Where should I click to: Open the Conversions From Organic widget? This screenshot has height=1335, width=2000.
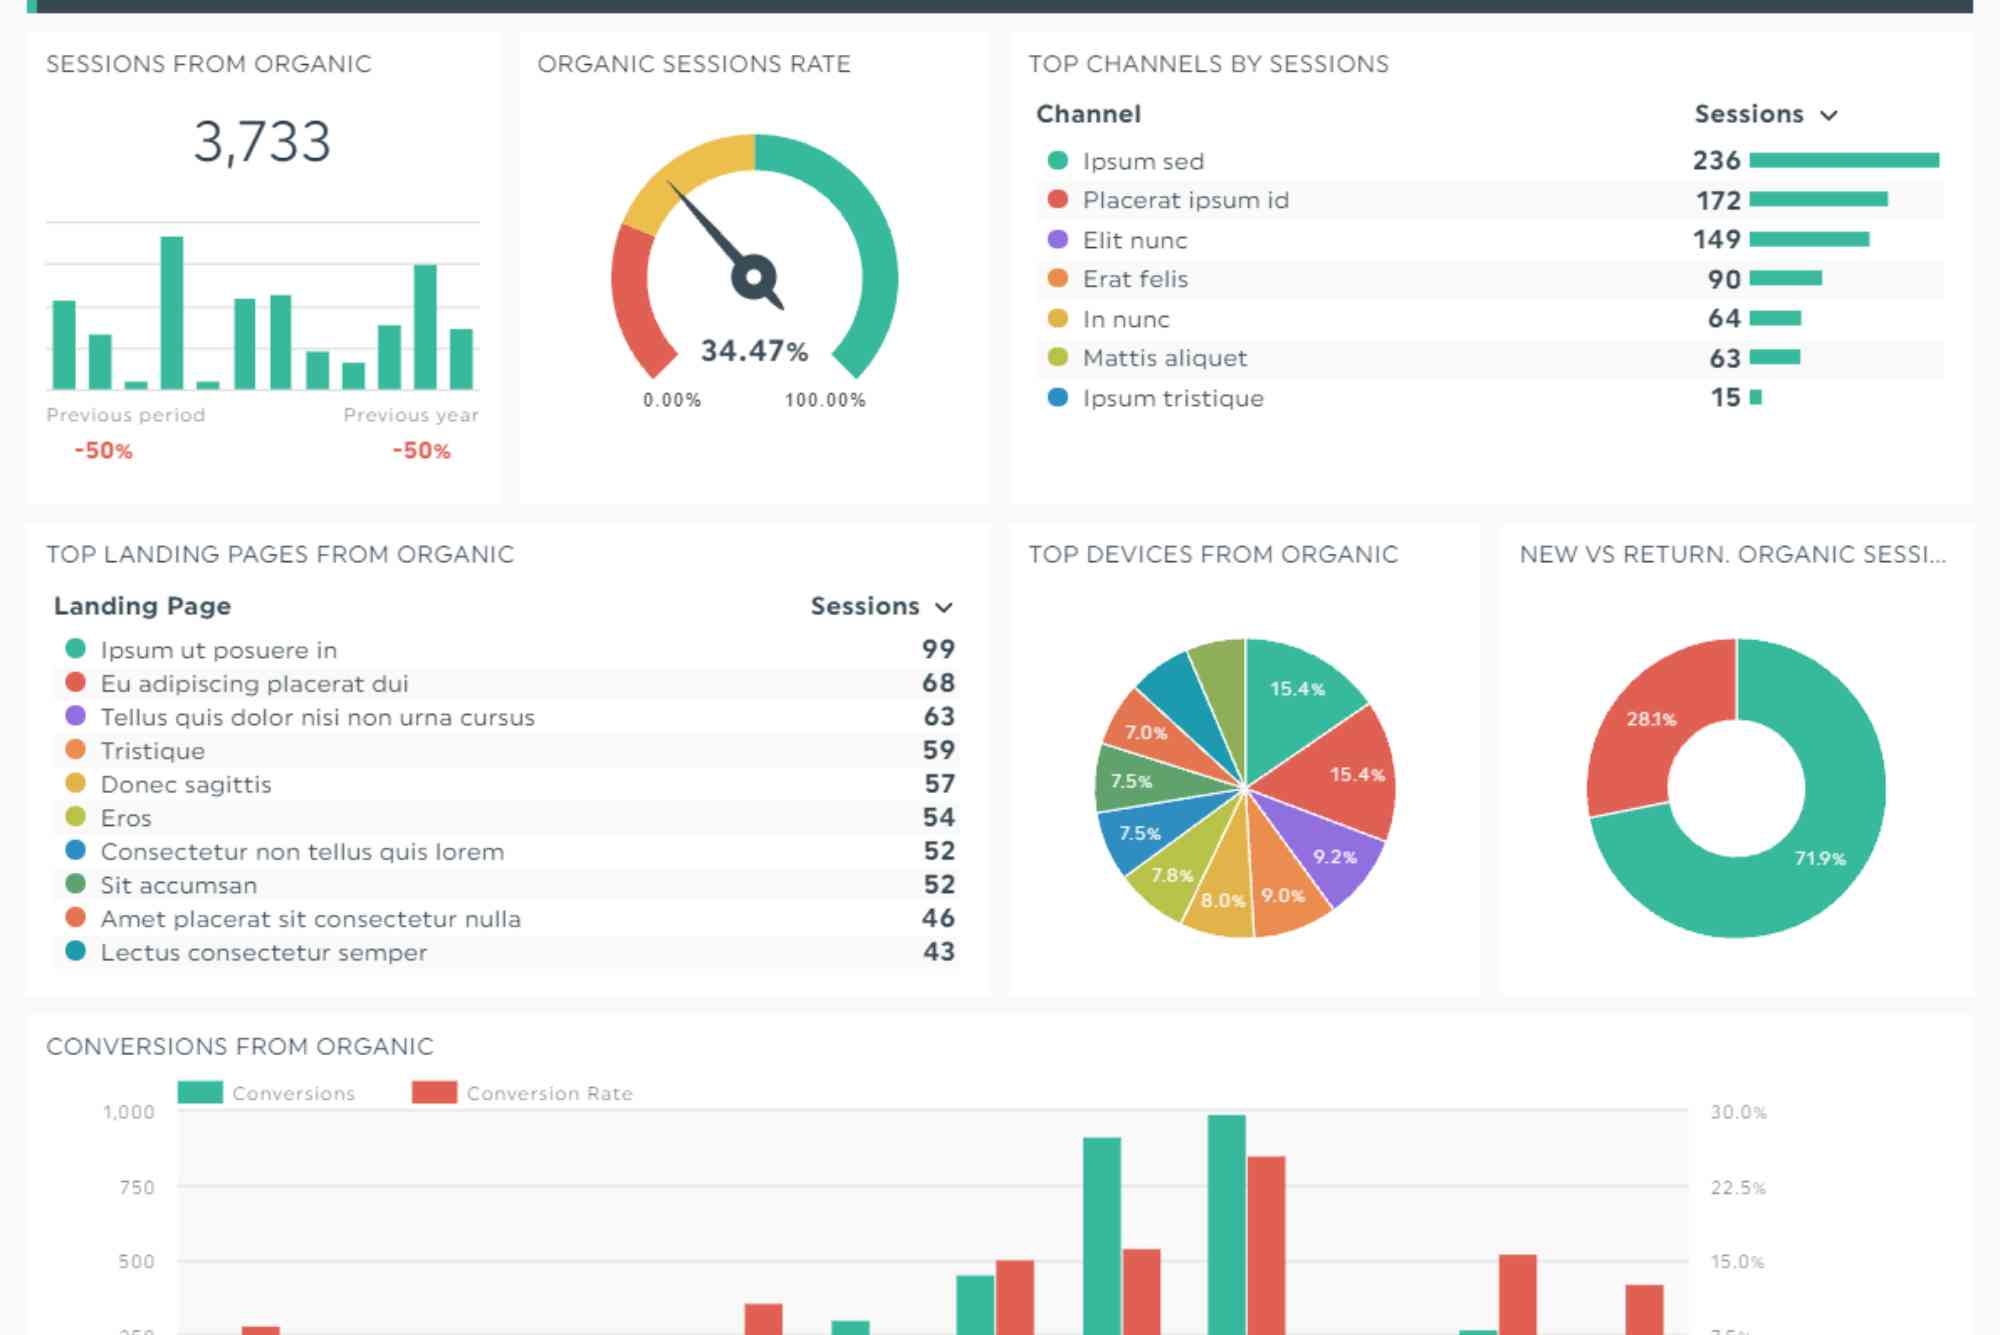click(239, 1046)
